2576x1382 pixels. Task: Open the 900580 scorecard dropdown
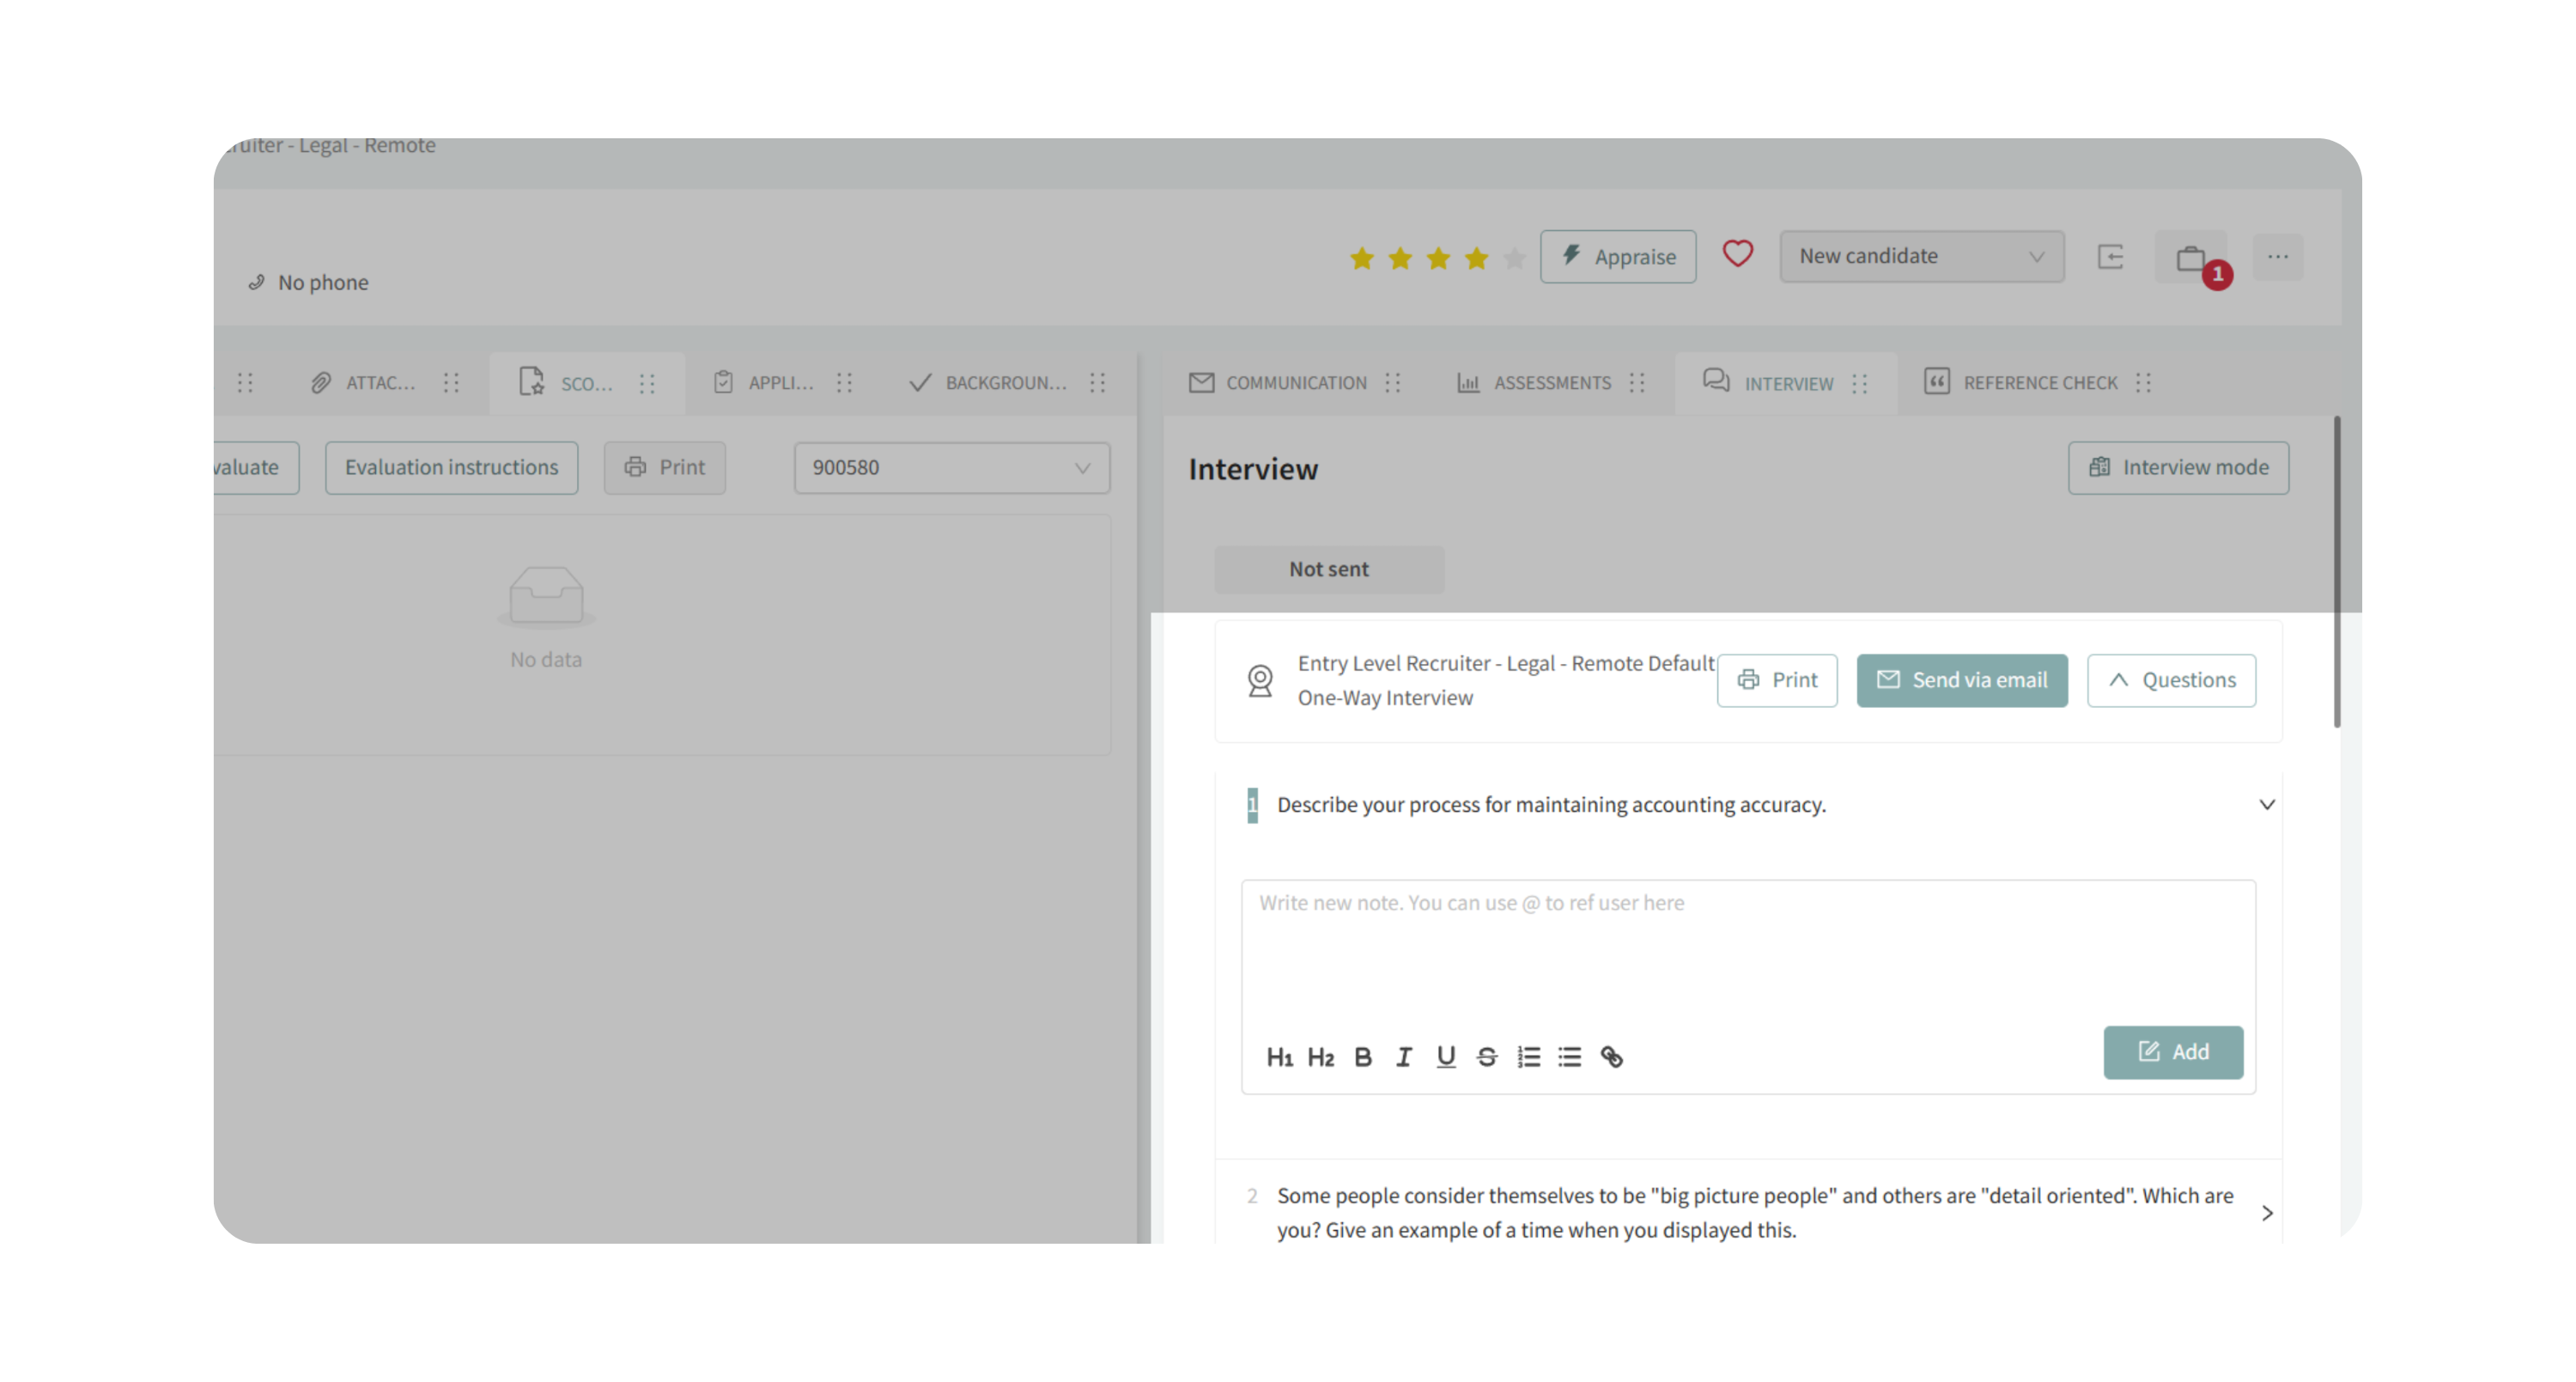951,468
